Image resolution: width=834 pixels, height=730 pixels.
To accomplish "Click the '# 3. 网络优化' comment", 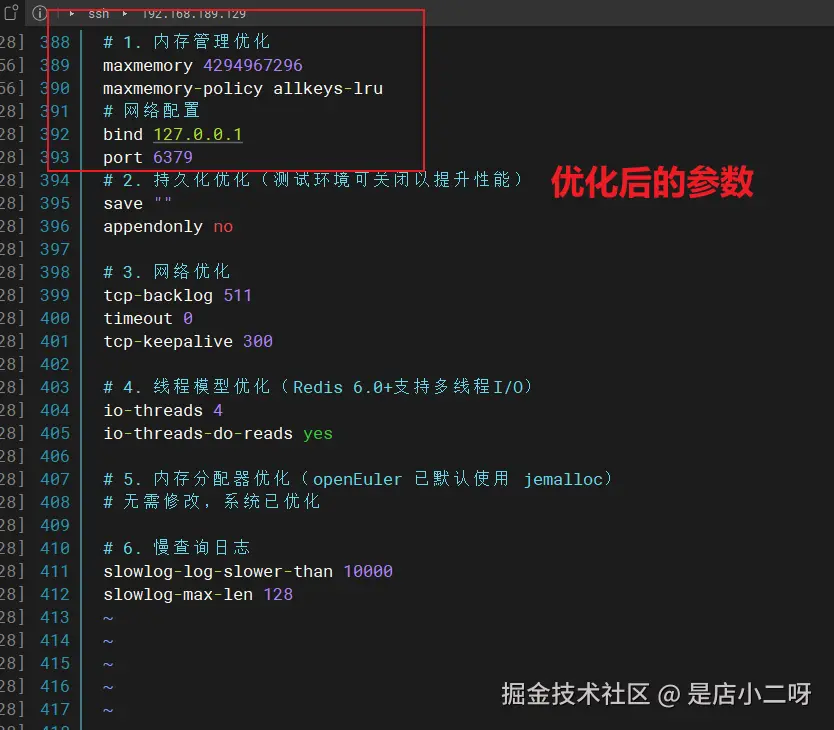I will click(x=166, y=272).
